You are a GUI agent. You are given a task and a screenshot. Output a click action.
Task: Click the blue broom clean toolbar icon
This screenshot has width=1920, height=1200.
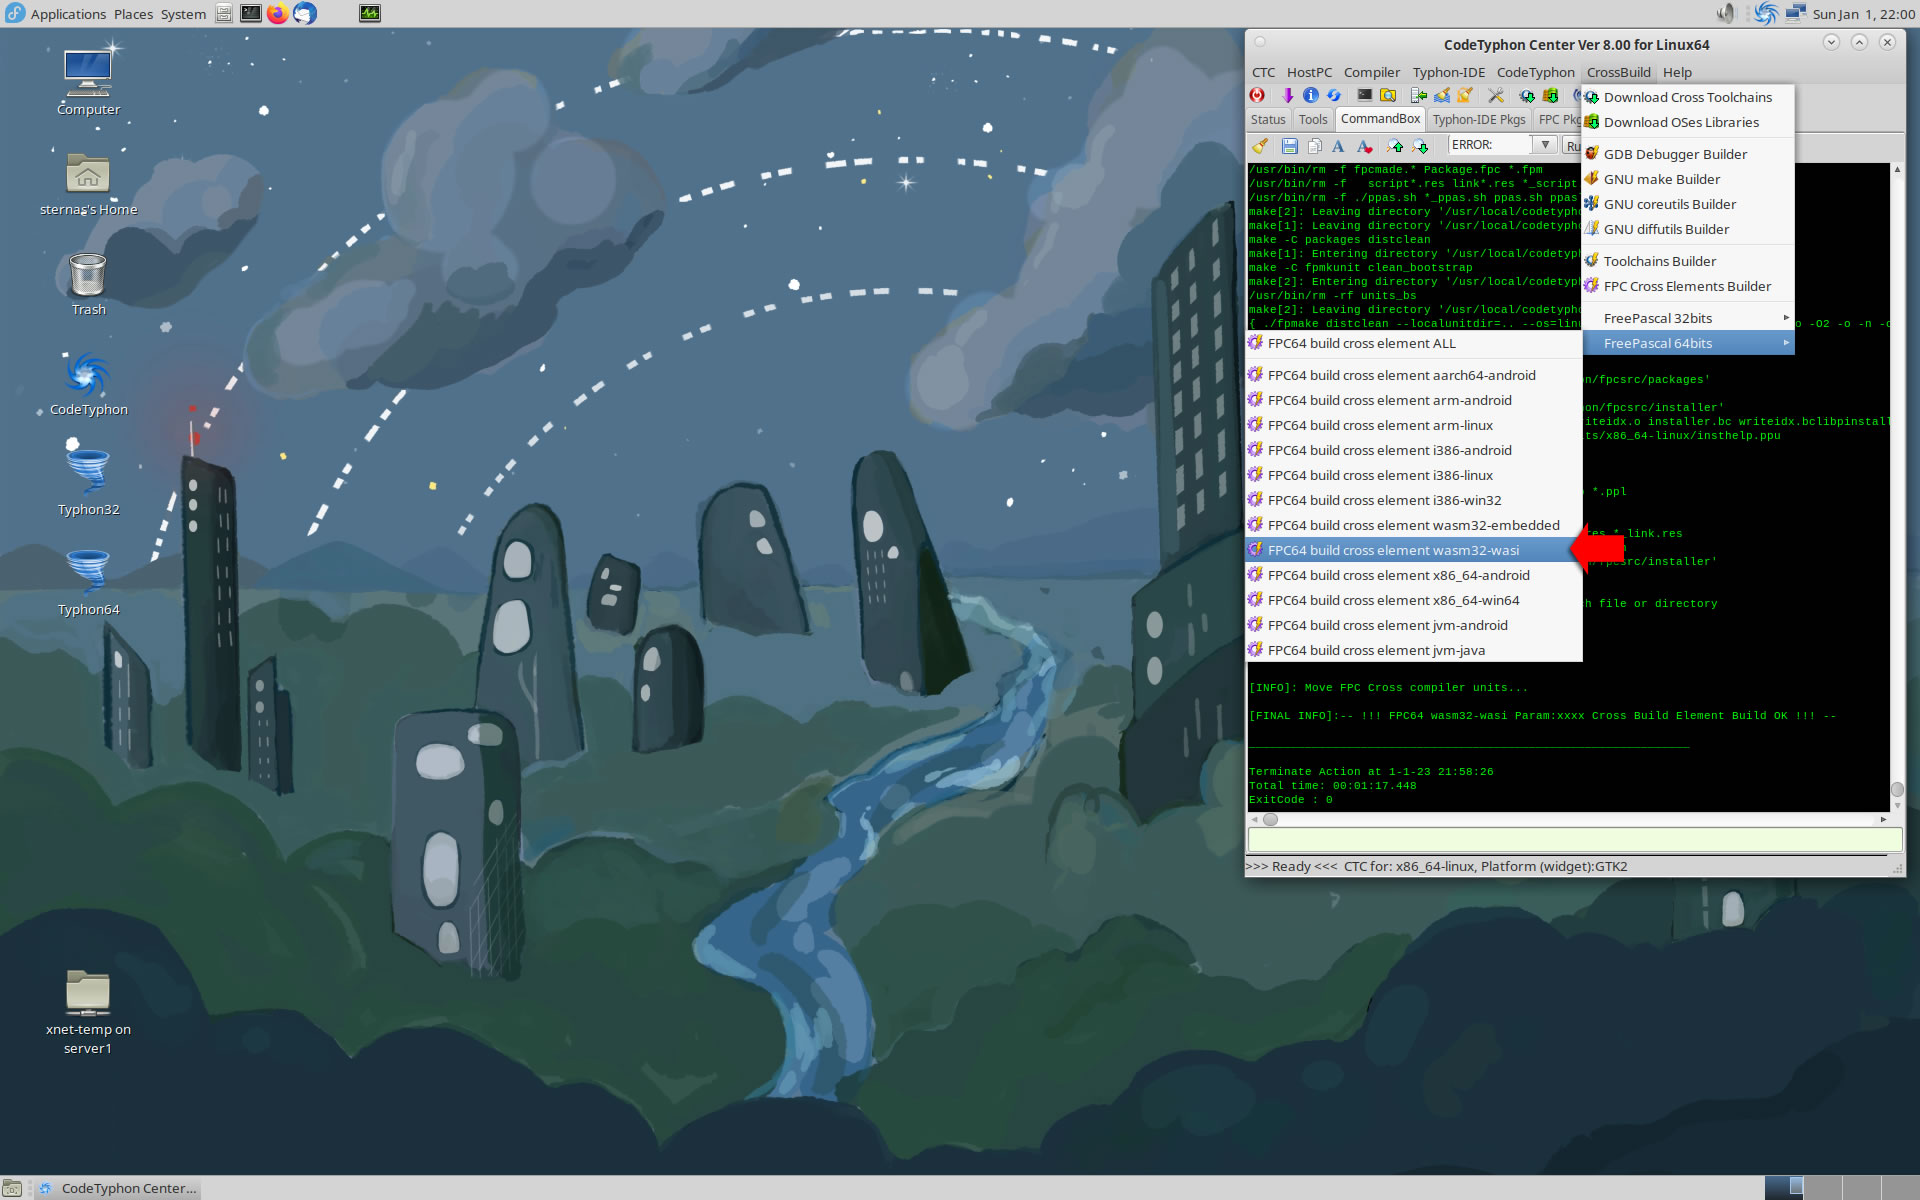1442,95
